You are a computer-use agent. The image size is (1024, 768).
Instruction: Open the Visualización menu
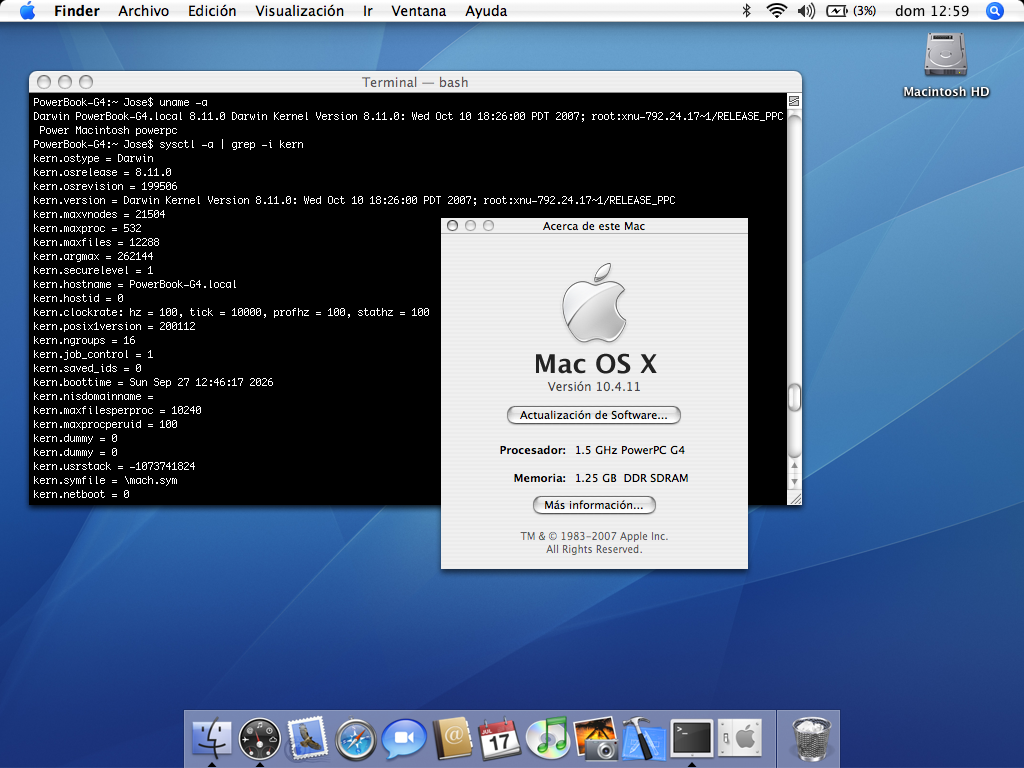click(x=300, y=10)
